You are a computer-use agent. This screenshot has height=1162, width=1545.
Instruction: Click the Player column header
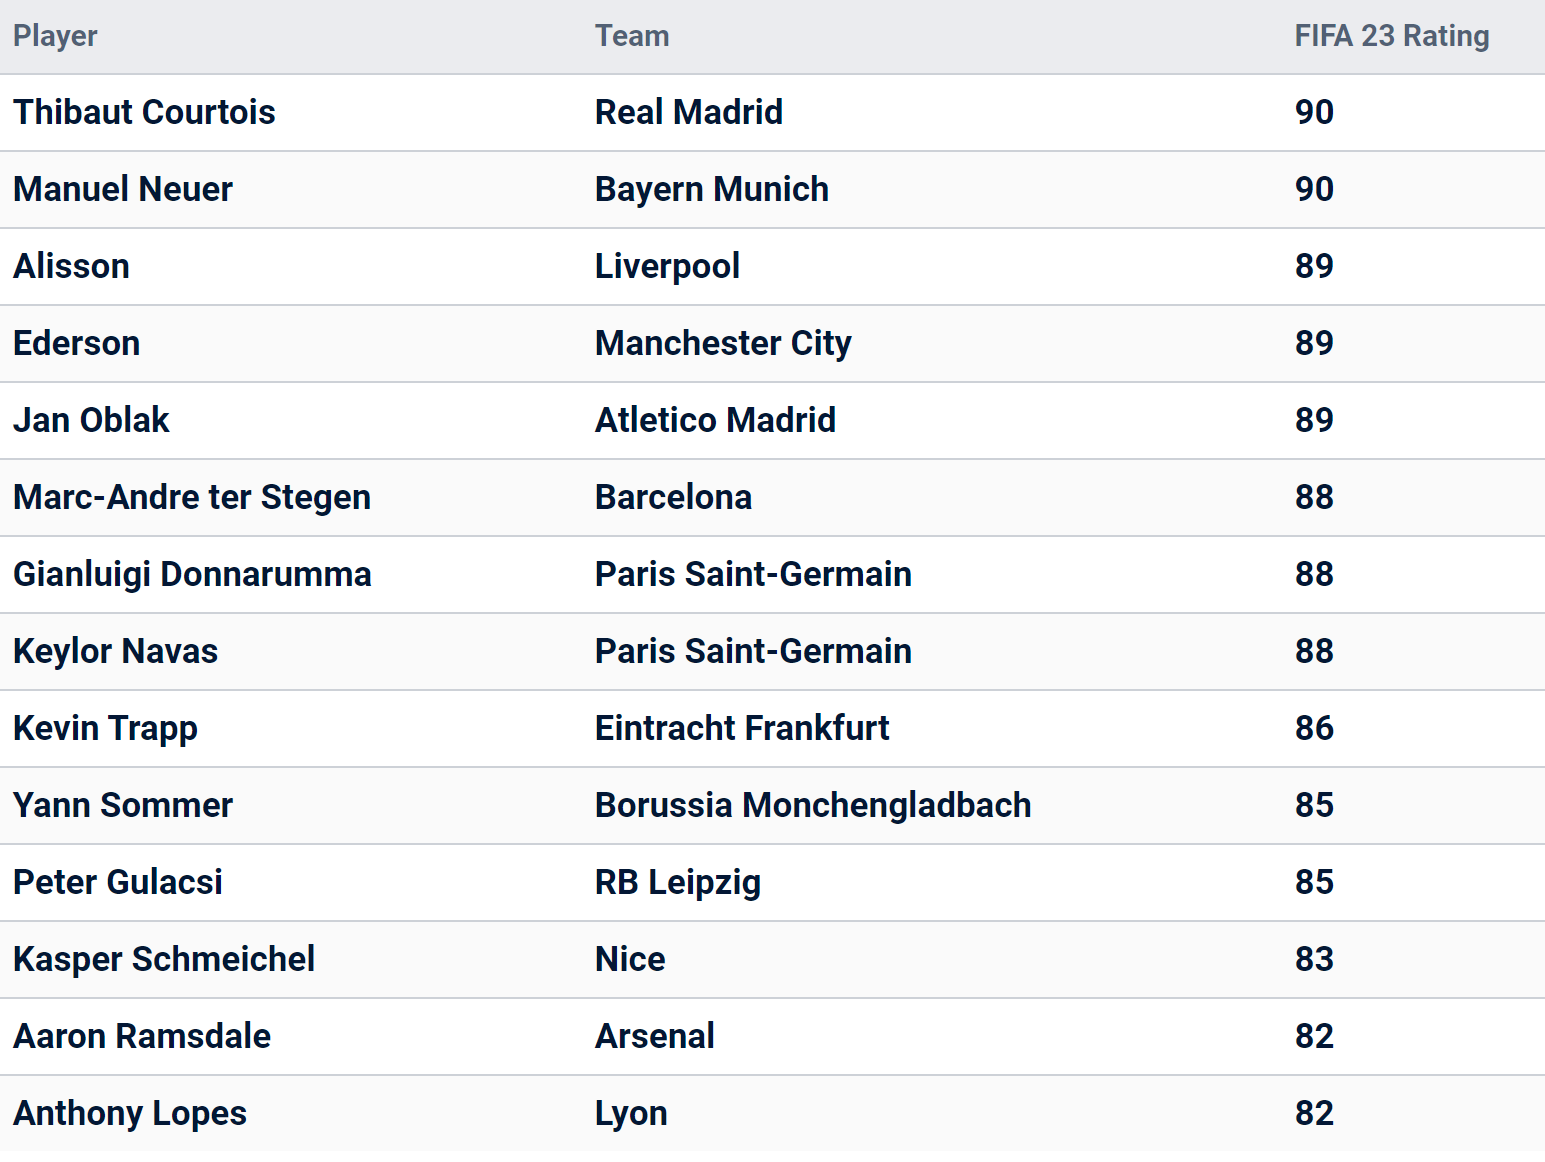pos(55,36)
